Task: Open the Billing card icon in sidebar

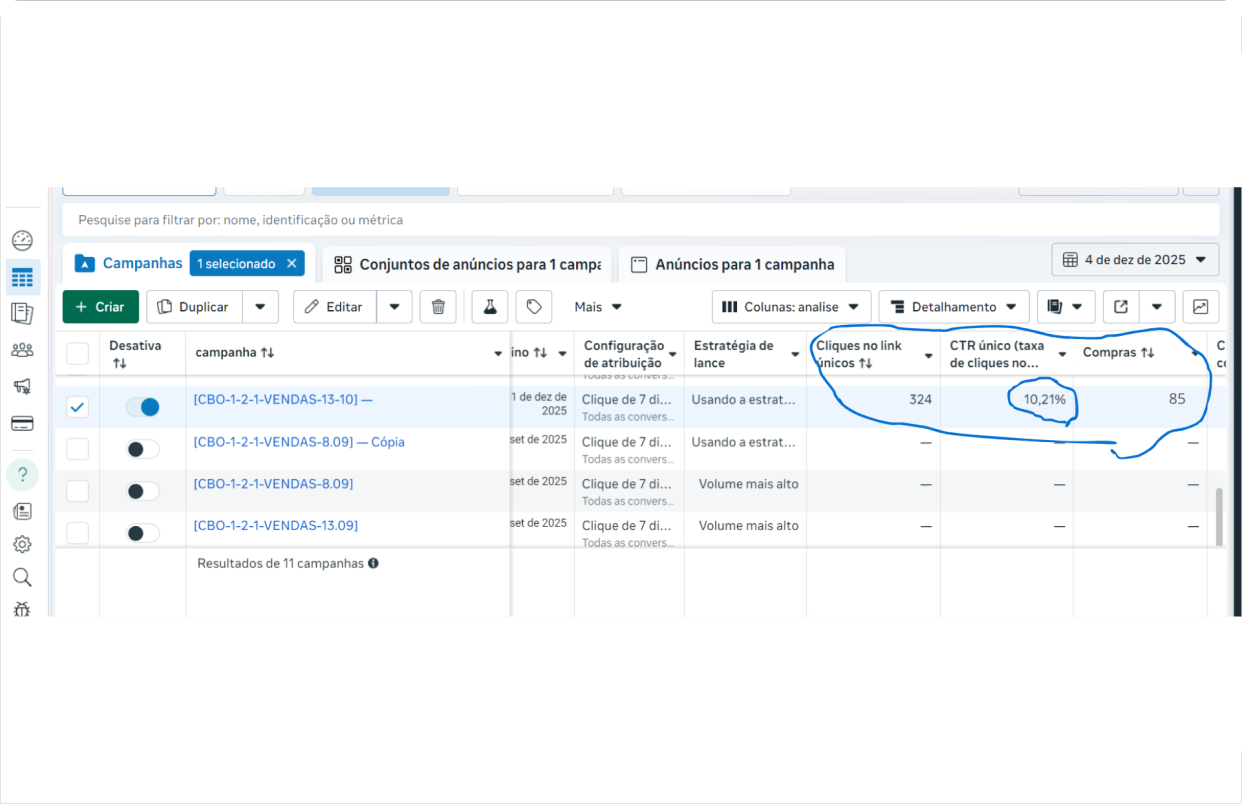Action: point(22,423)
